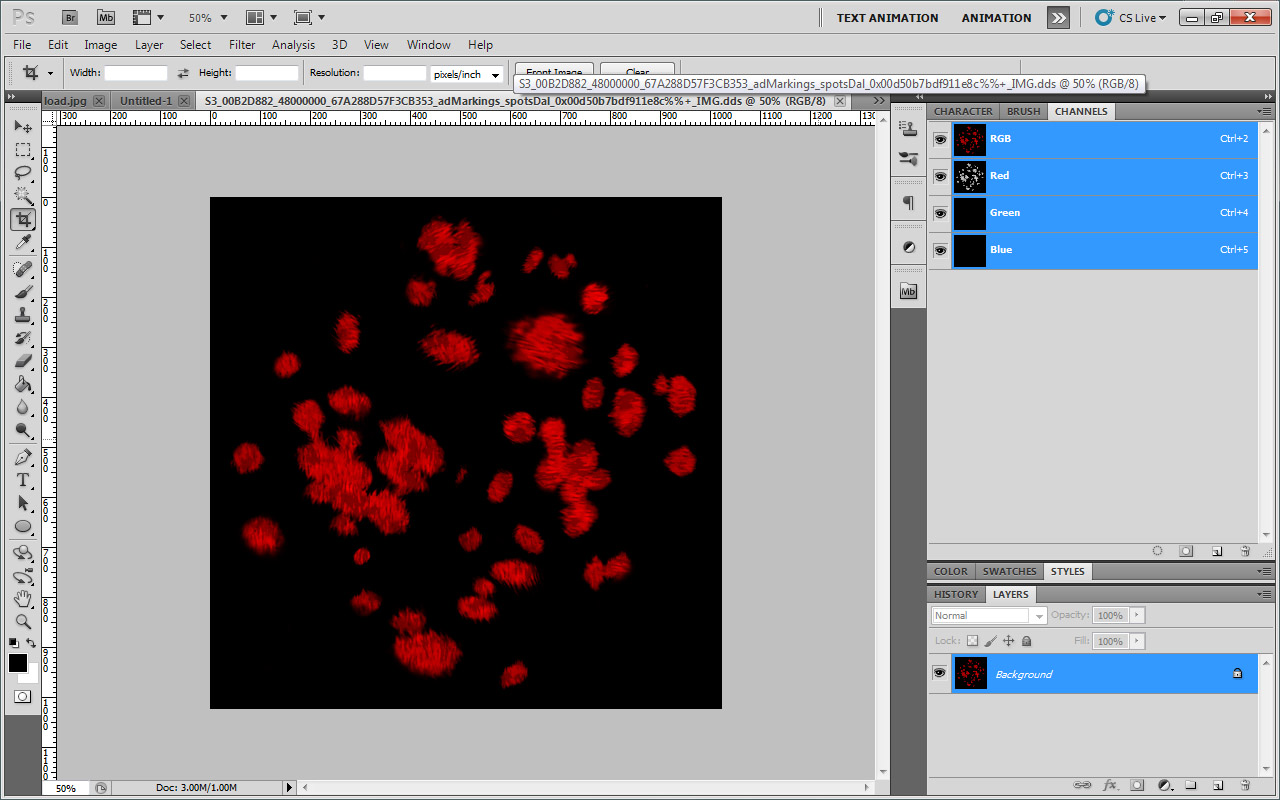Create new layer icon in Layers panel

1217,785
